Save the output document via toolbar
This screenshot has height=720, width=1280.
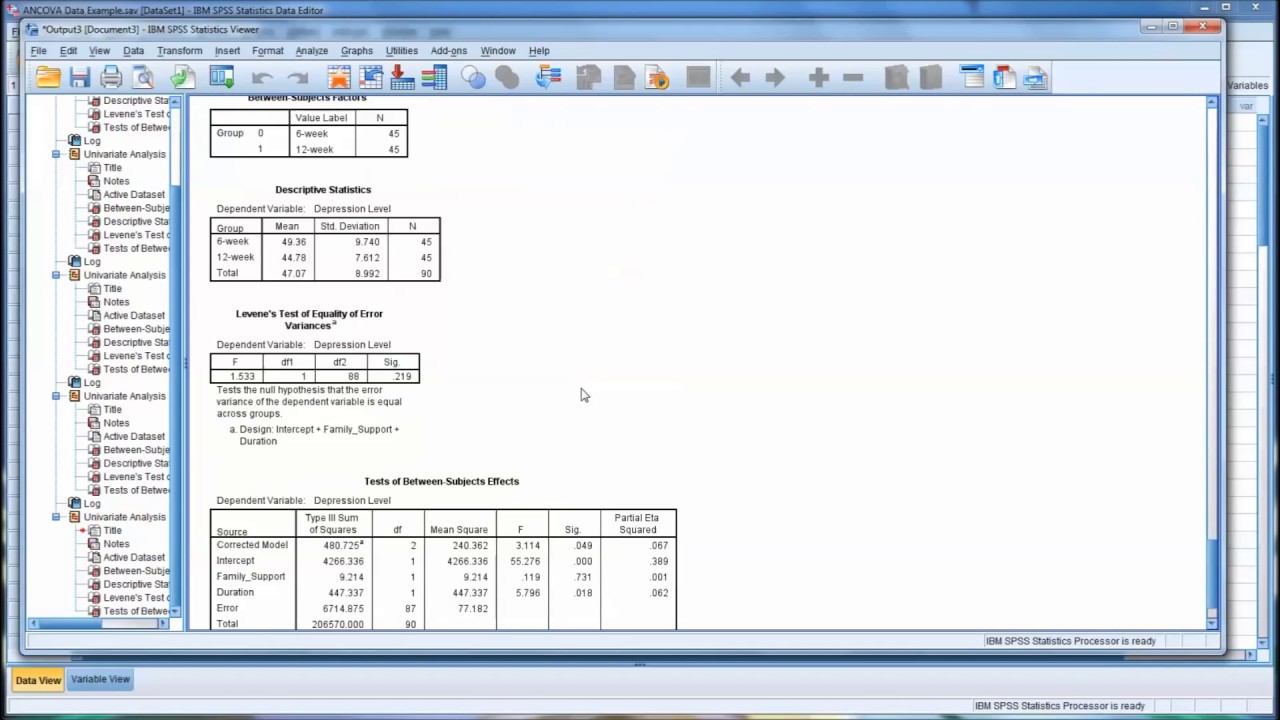(80, 78)
